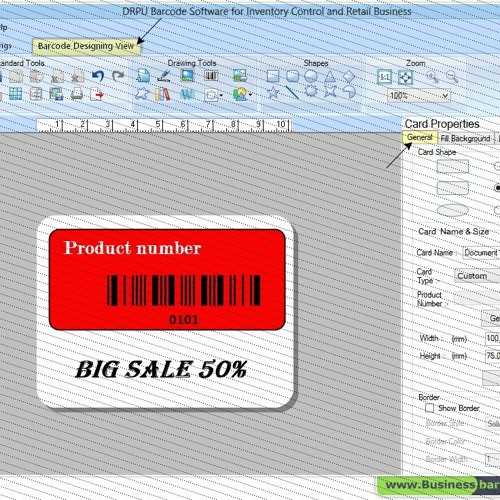This screenshot has width=500, height=500.
Task: Click the Export document icon with red arrow
Action: click(x=97, y=94)
